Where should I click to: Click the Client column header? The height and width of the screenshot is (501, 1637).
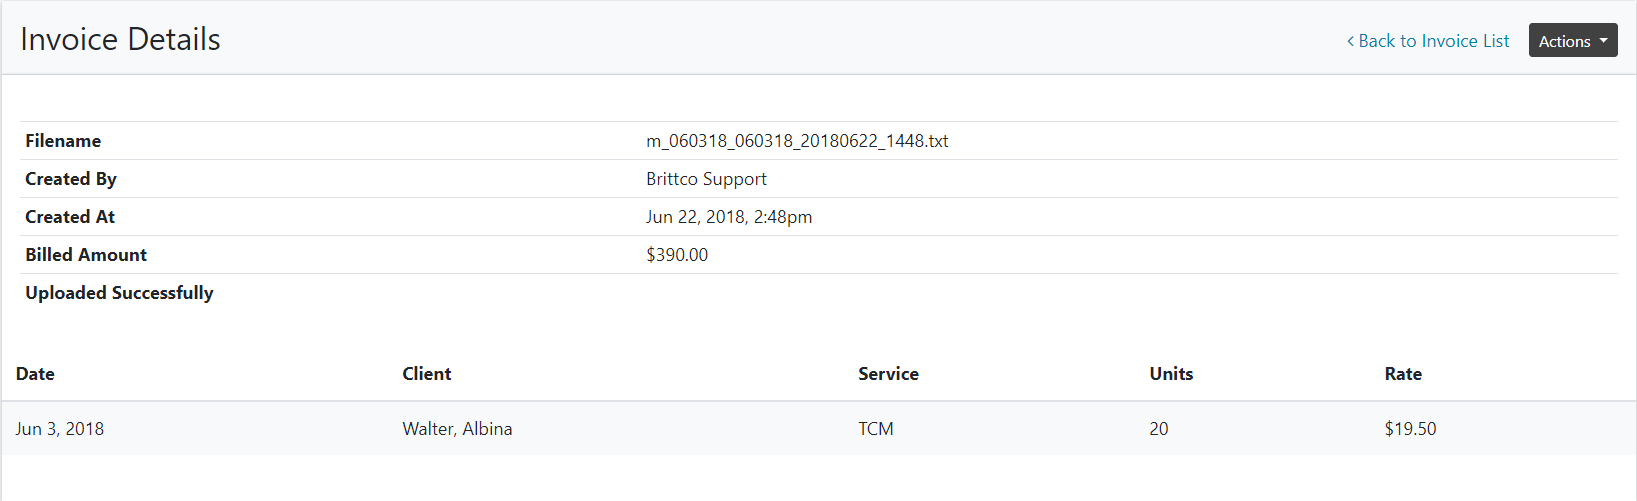(x=427, y=374)
